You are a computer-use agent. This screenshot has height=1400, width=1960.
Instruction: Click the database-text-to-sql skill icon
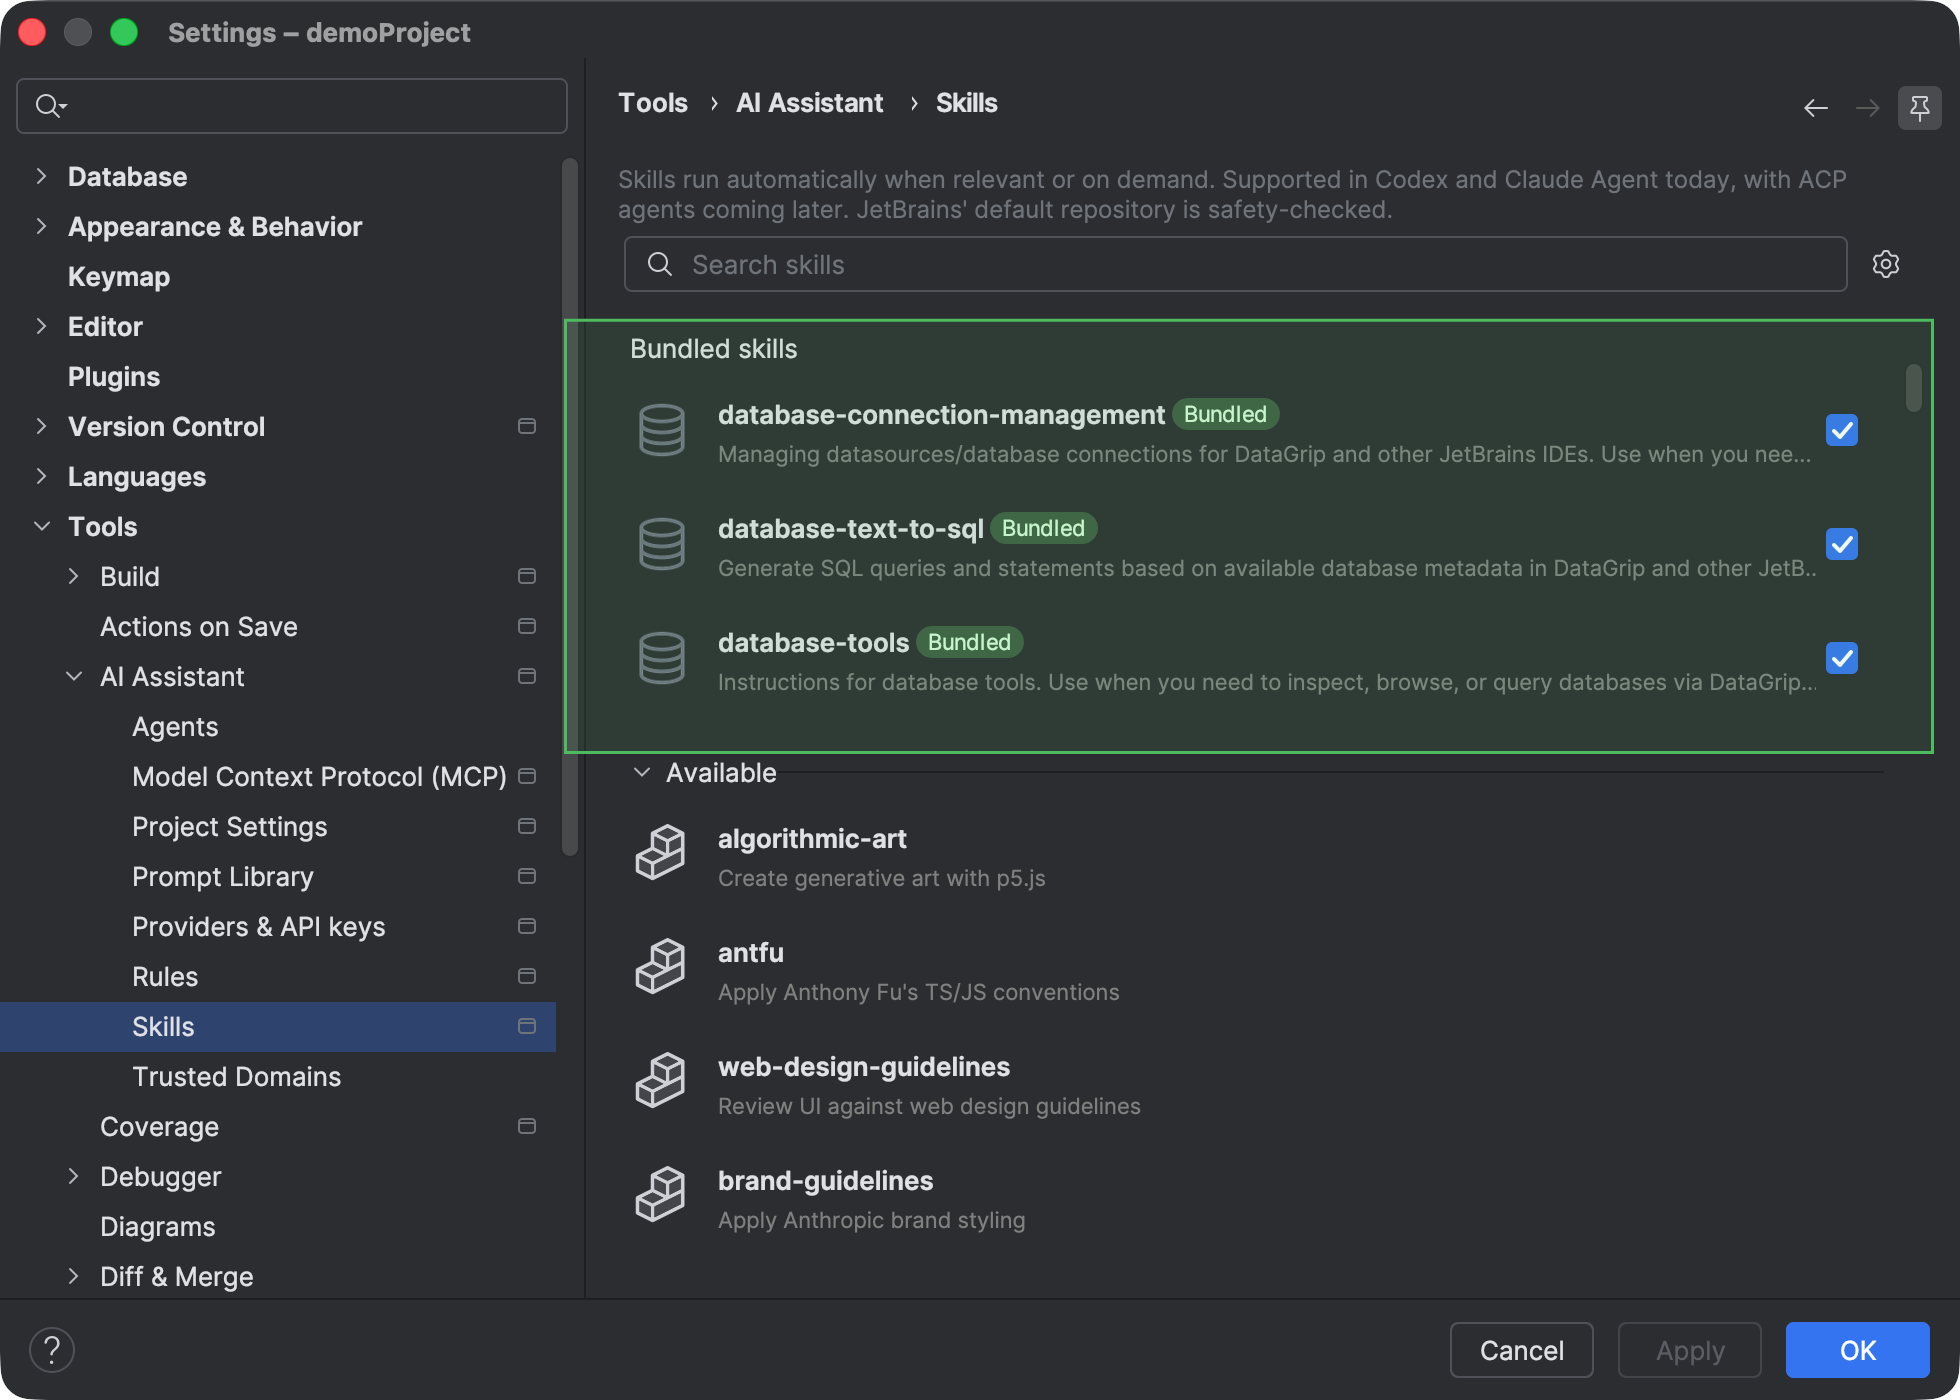click(661, 544)
